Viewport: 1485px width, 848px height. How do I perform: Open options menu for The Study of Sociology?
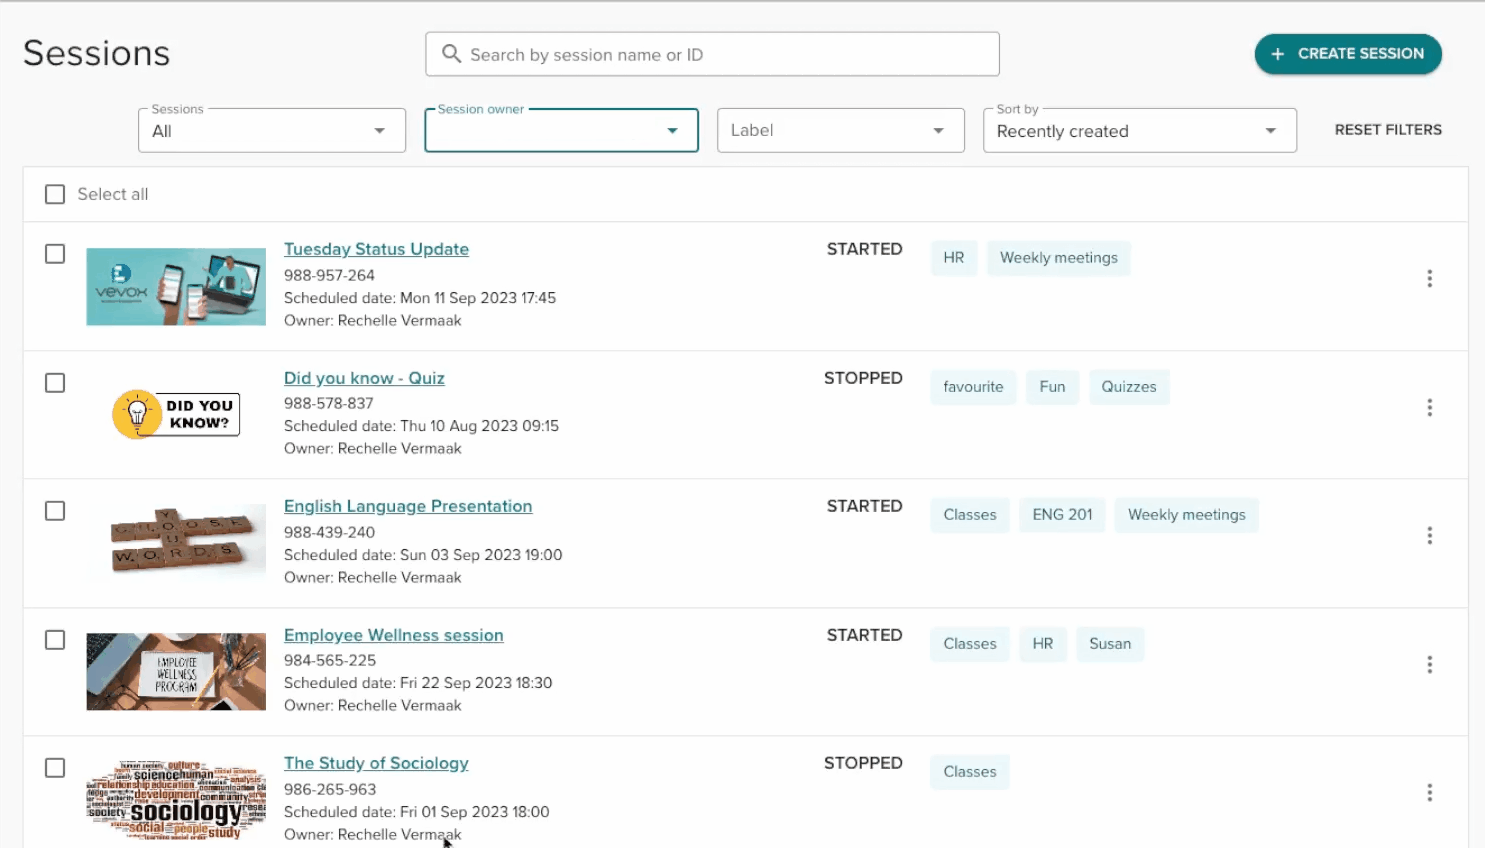click(1429, 793)
